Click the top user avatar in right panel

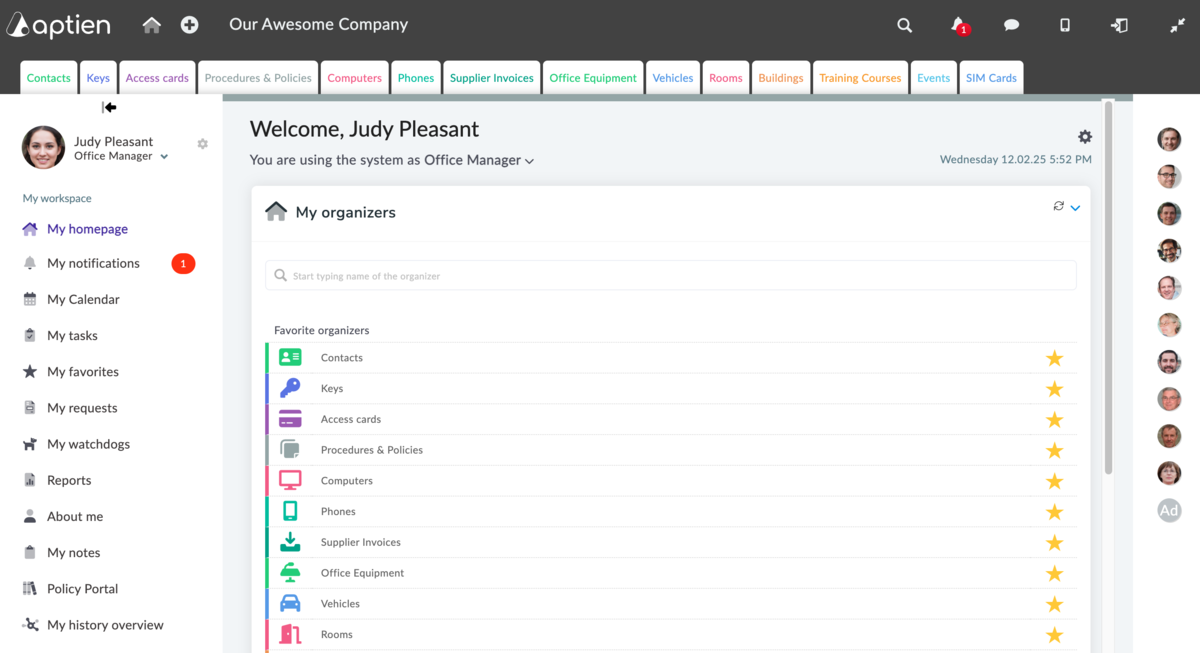tap(1169, 139)
